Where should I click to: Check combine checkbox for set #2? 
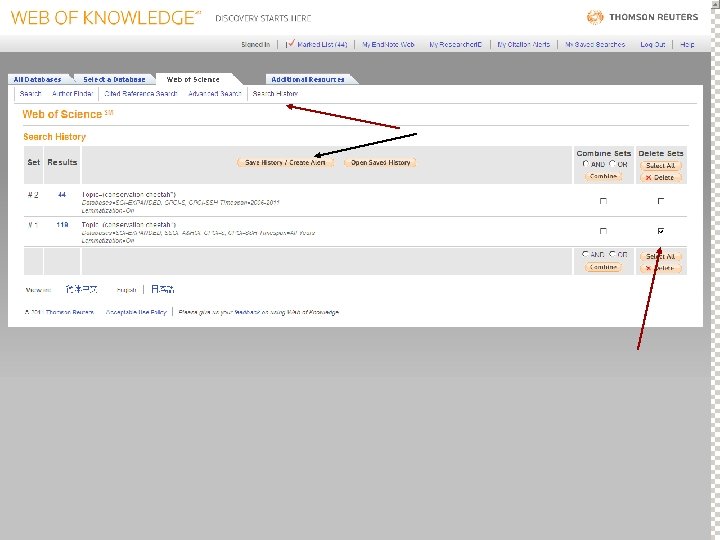tap(603, 201)
